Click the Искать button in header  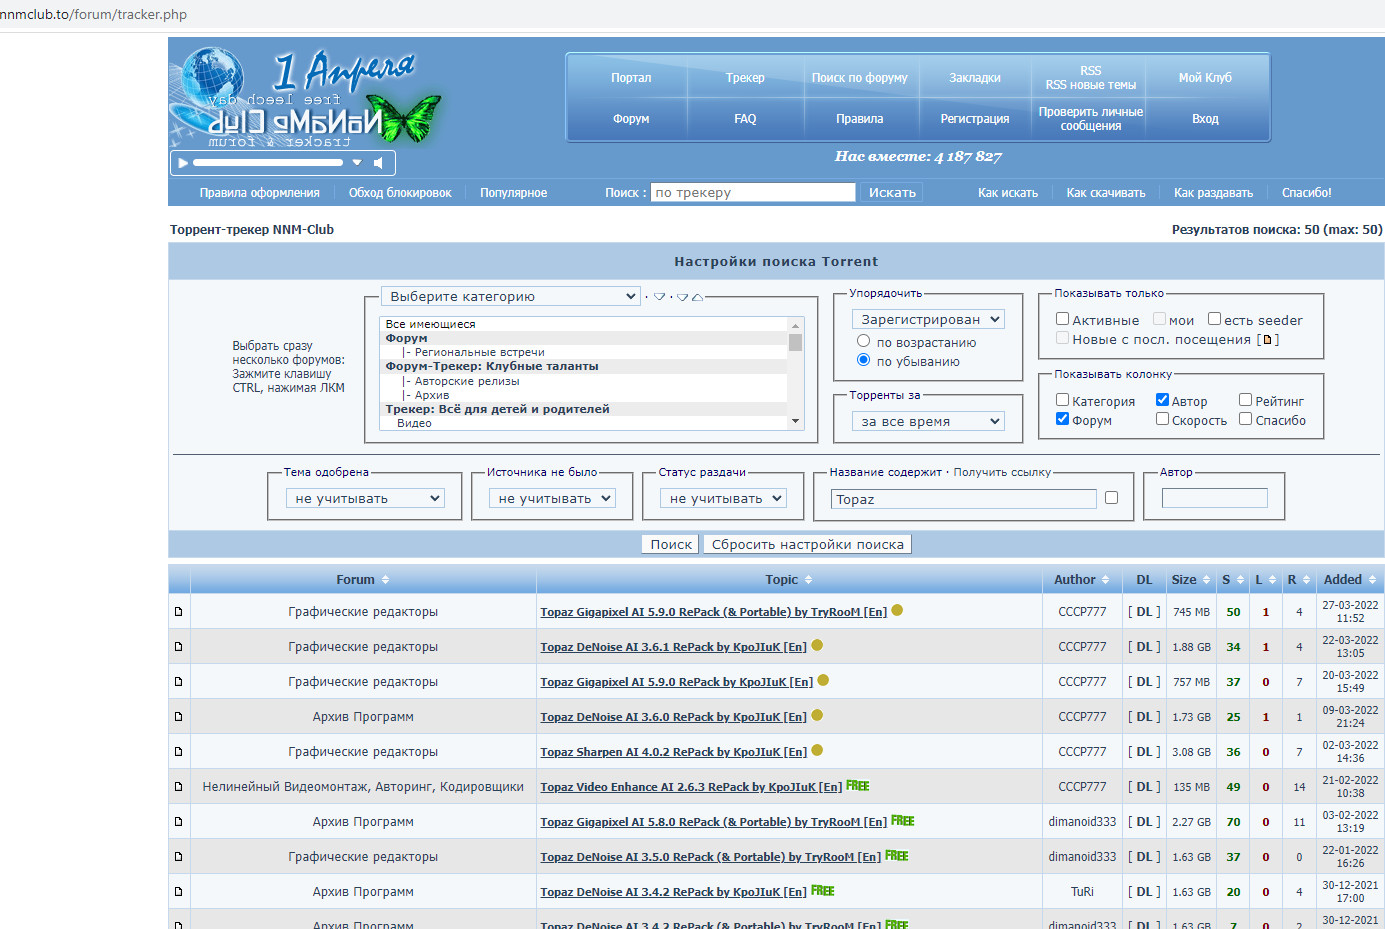(x=892, y=192)
